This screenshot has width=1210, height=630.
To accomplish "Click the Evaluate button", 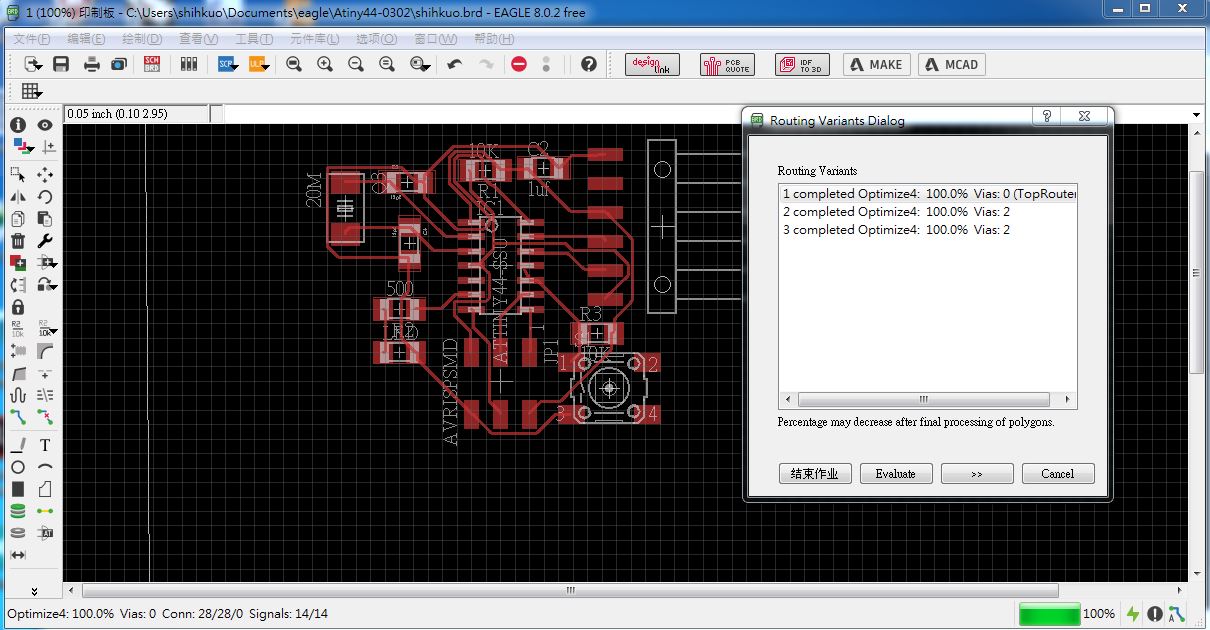I will [x=895, y=473].
